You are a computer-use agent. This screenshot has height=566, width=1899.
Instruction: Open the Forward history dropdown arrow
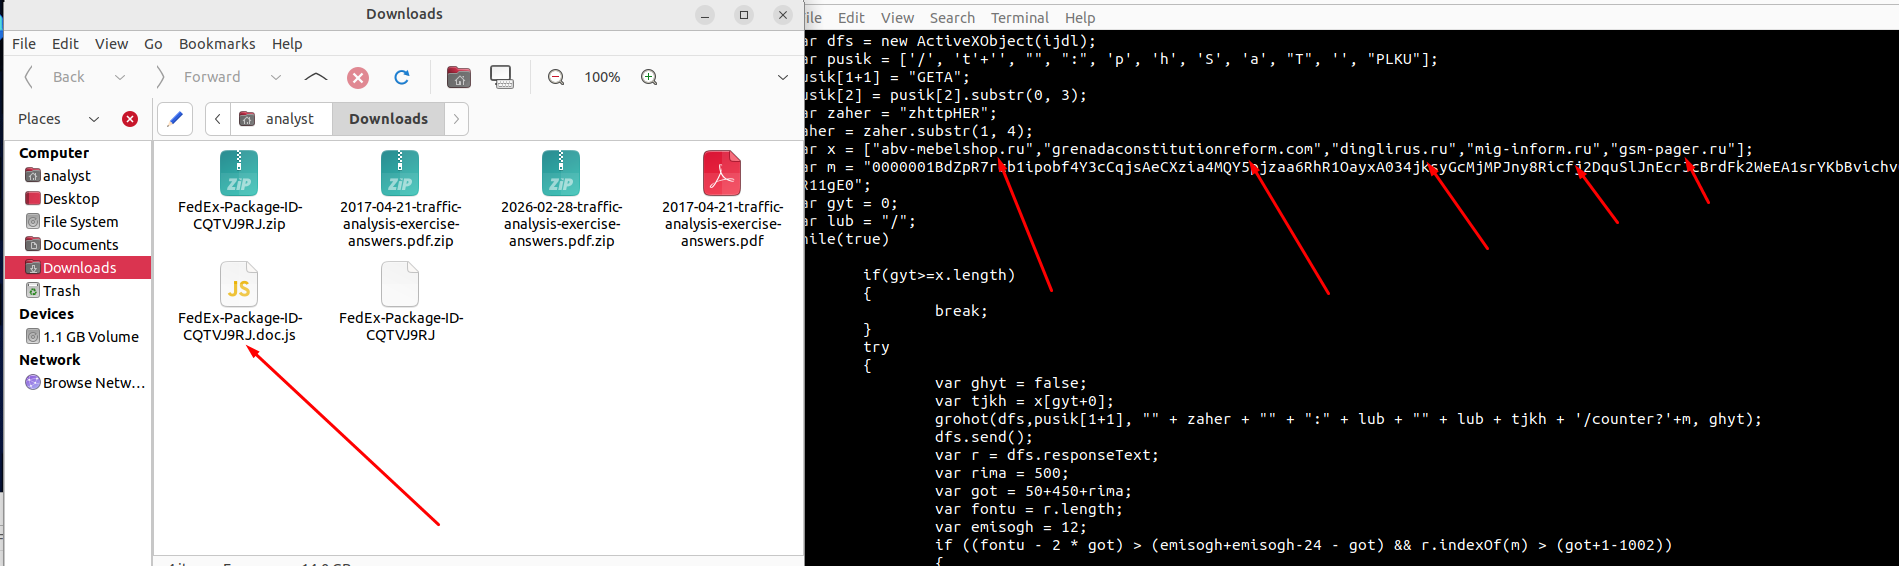[276, 77]
